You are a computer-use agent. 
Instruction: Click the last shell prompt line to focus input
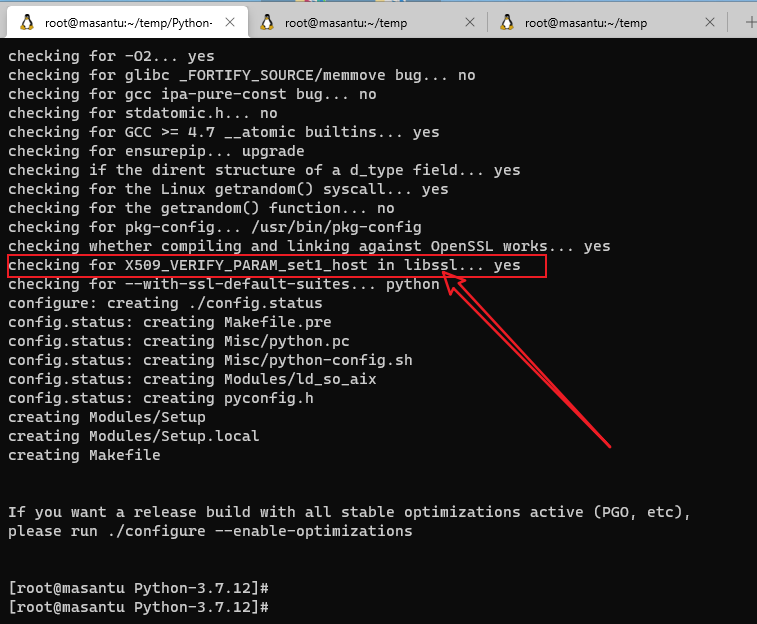click(x=139, y=607)
